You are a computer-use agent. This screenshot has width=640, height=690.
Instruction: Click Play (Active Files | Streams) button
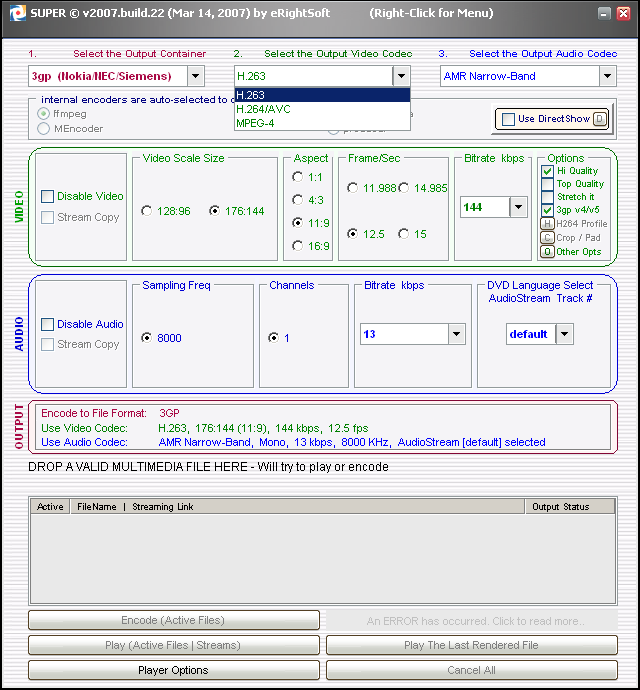(173, 645)
